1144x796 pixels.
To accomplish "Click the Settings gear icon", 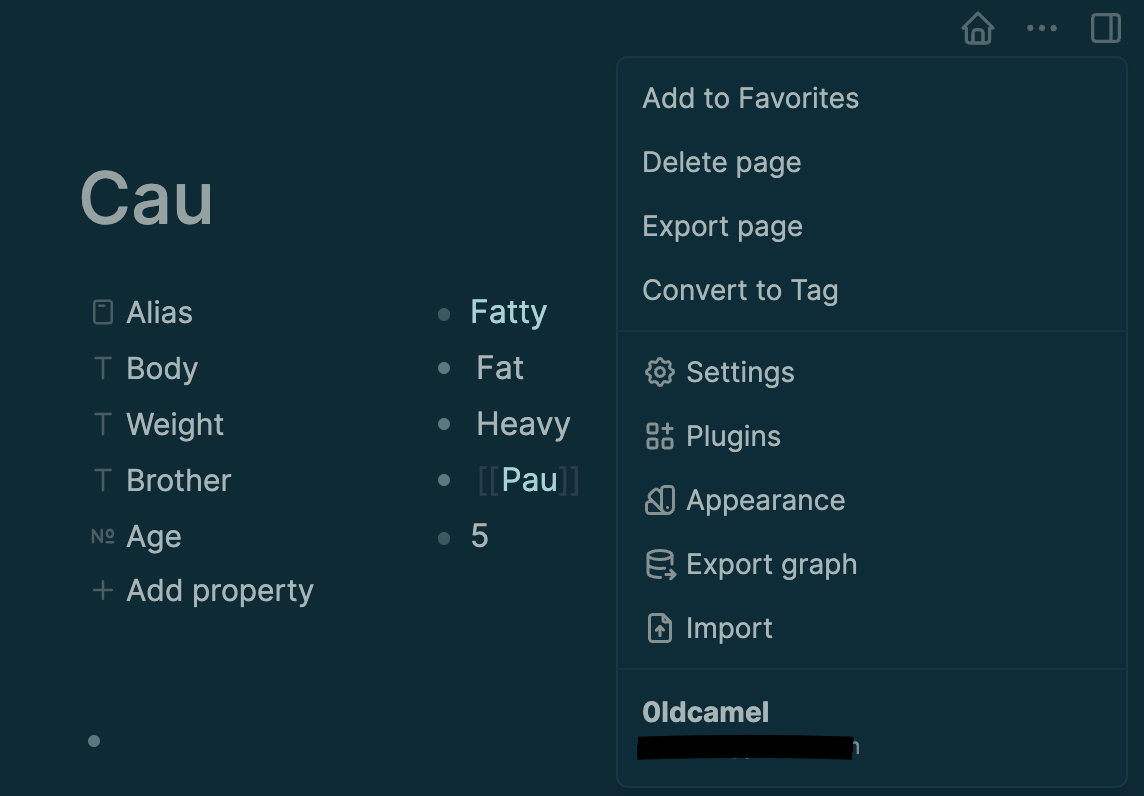I will tap(660, 373).
